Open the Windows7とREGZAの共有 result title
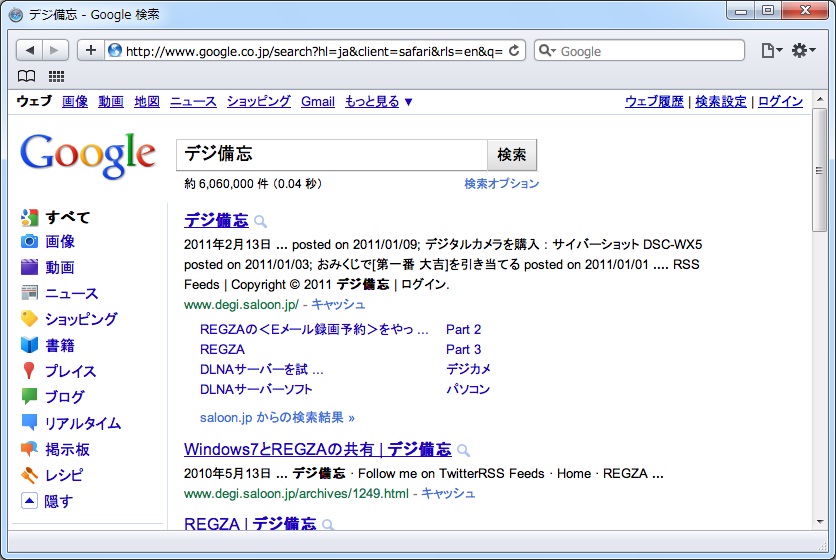Image resolution: width=836 pixels, height=560 pixels. 318,449
